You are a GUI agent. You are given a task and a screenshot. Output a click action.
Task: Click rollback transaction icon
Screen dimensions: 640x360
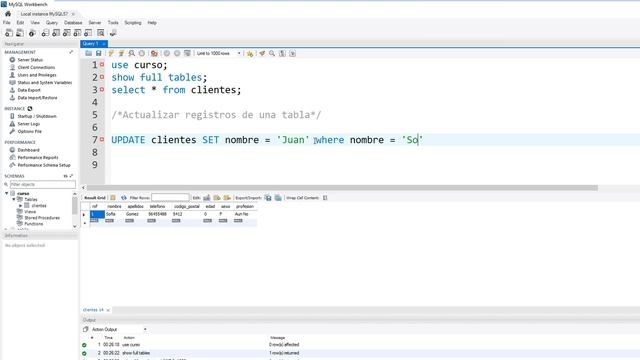(x=177, y=53)
